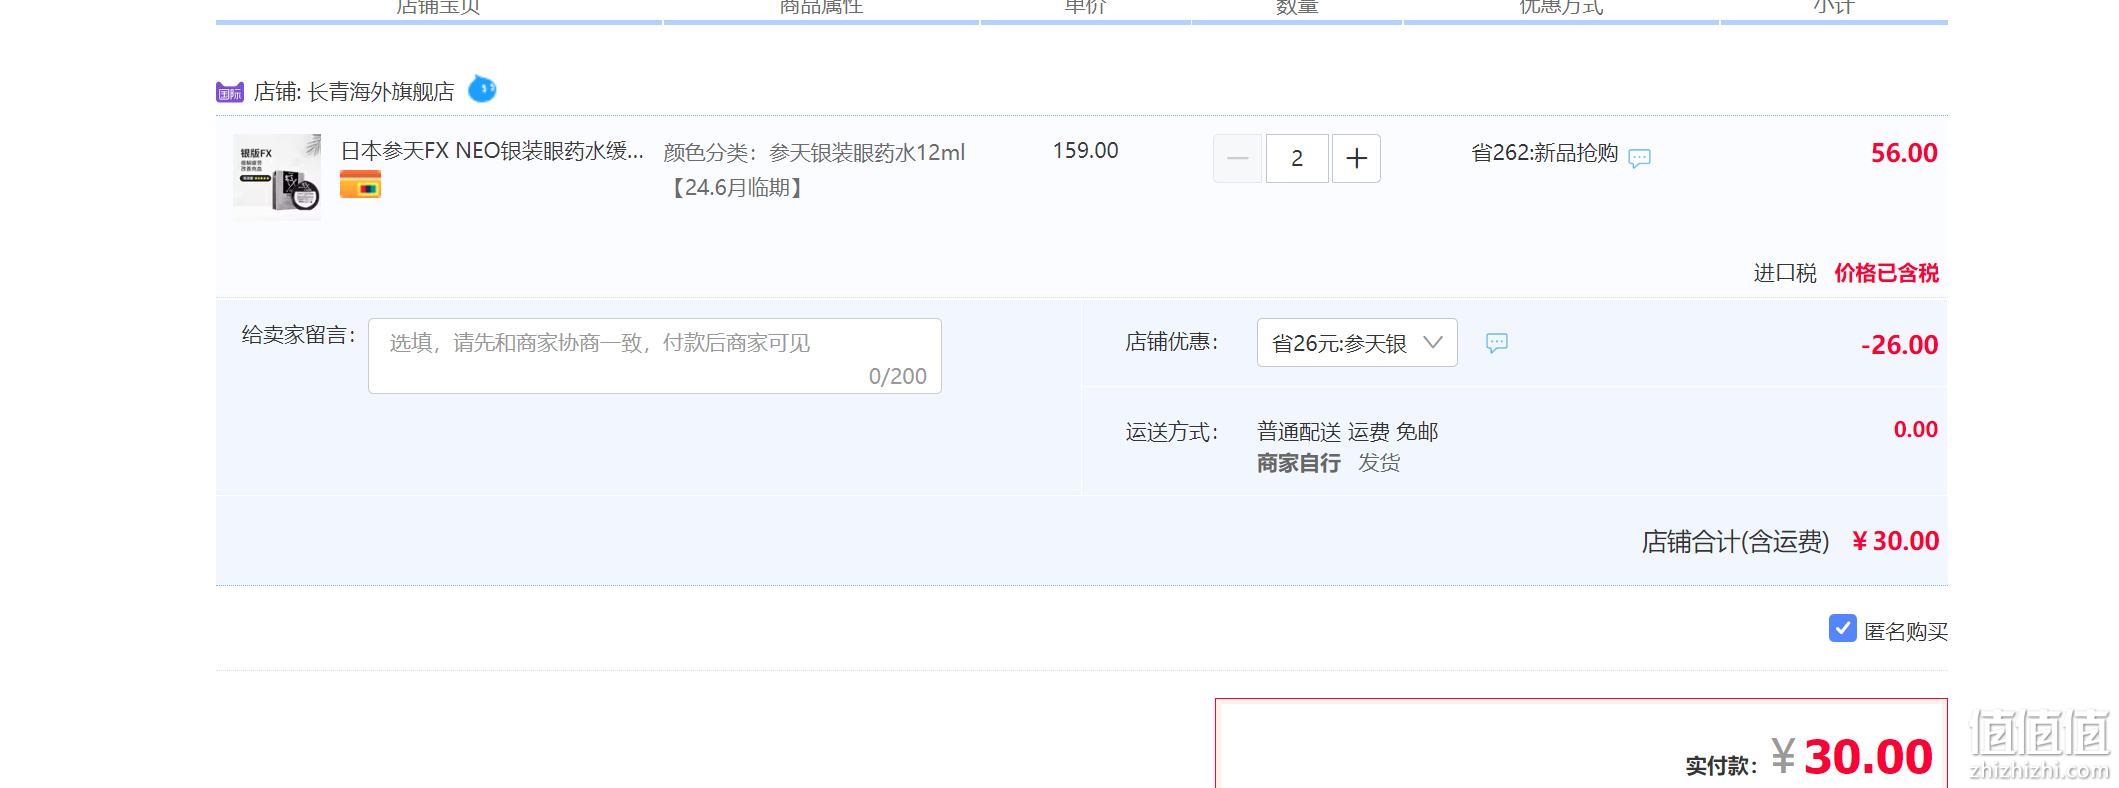Open the 长青海外旗舰店 store link
The height and width of the screenshot is (788, 2119).
tap(380, 92)
